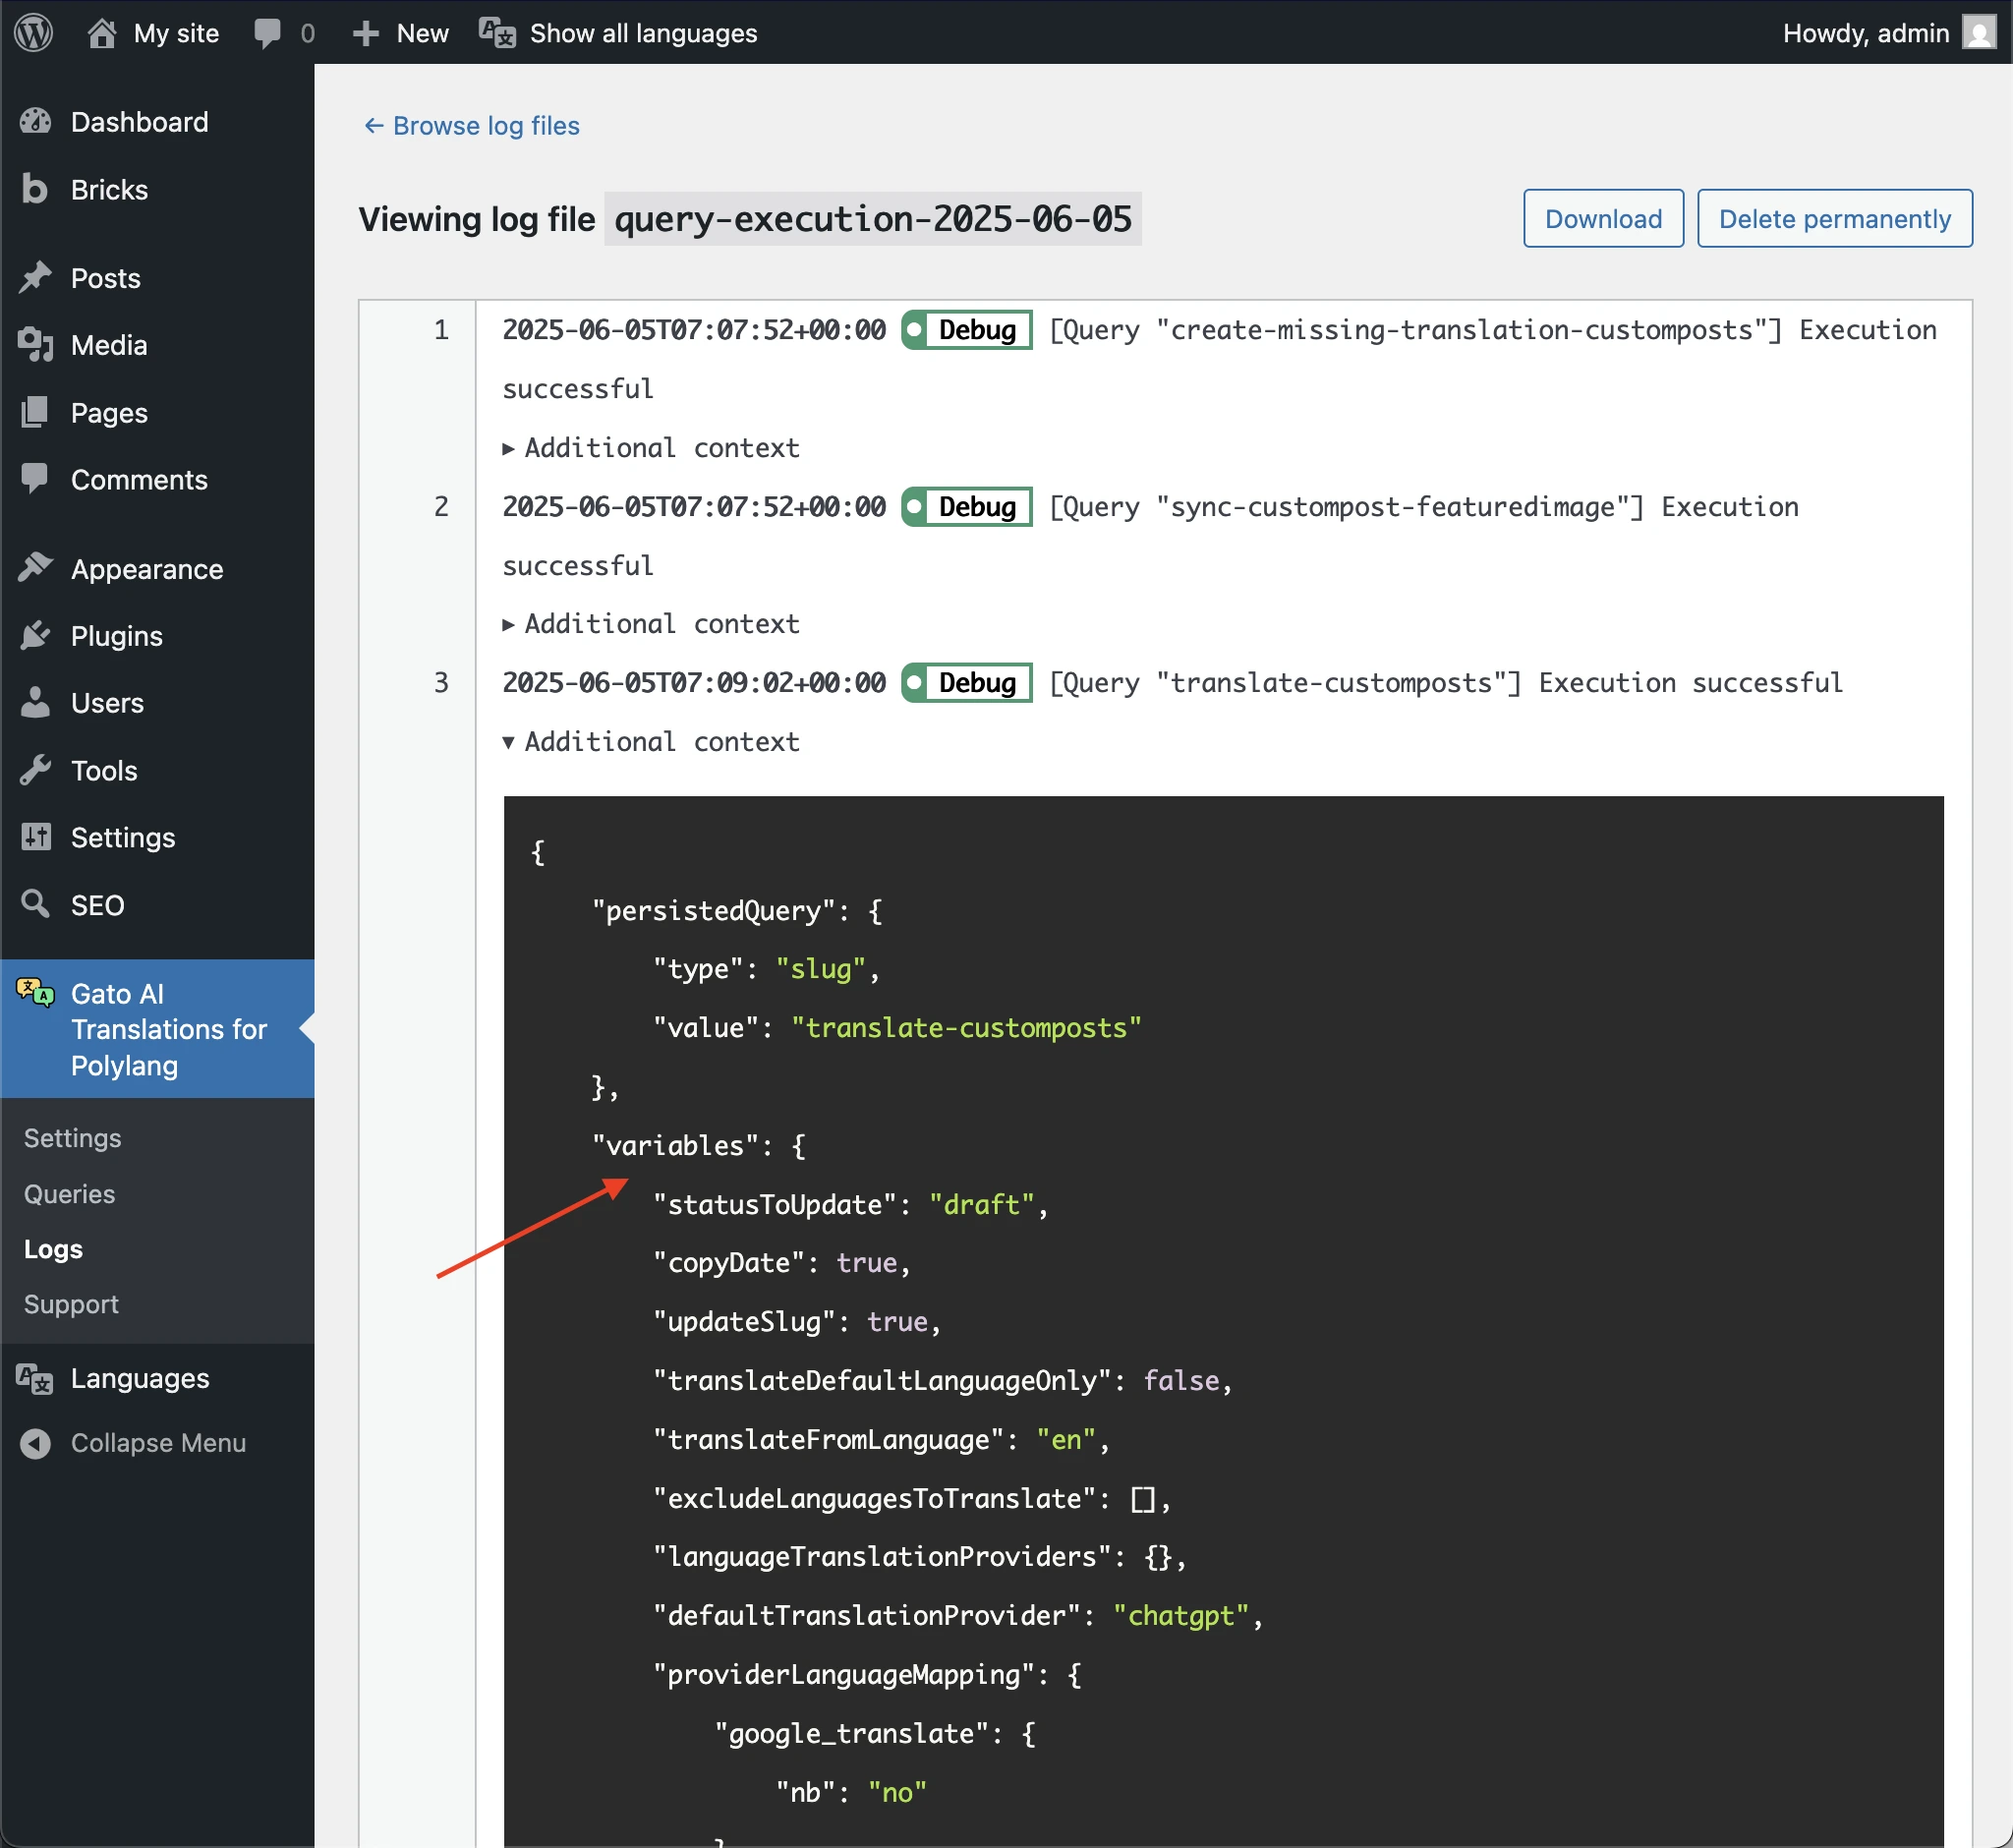Click the Appearance paintbrush icon
Screen dimensions: 2013x1848
point(36,567)
